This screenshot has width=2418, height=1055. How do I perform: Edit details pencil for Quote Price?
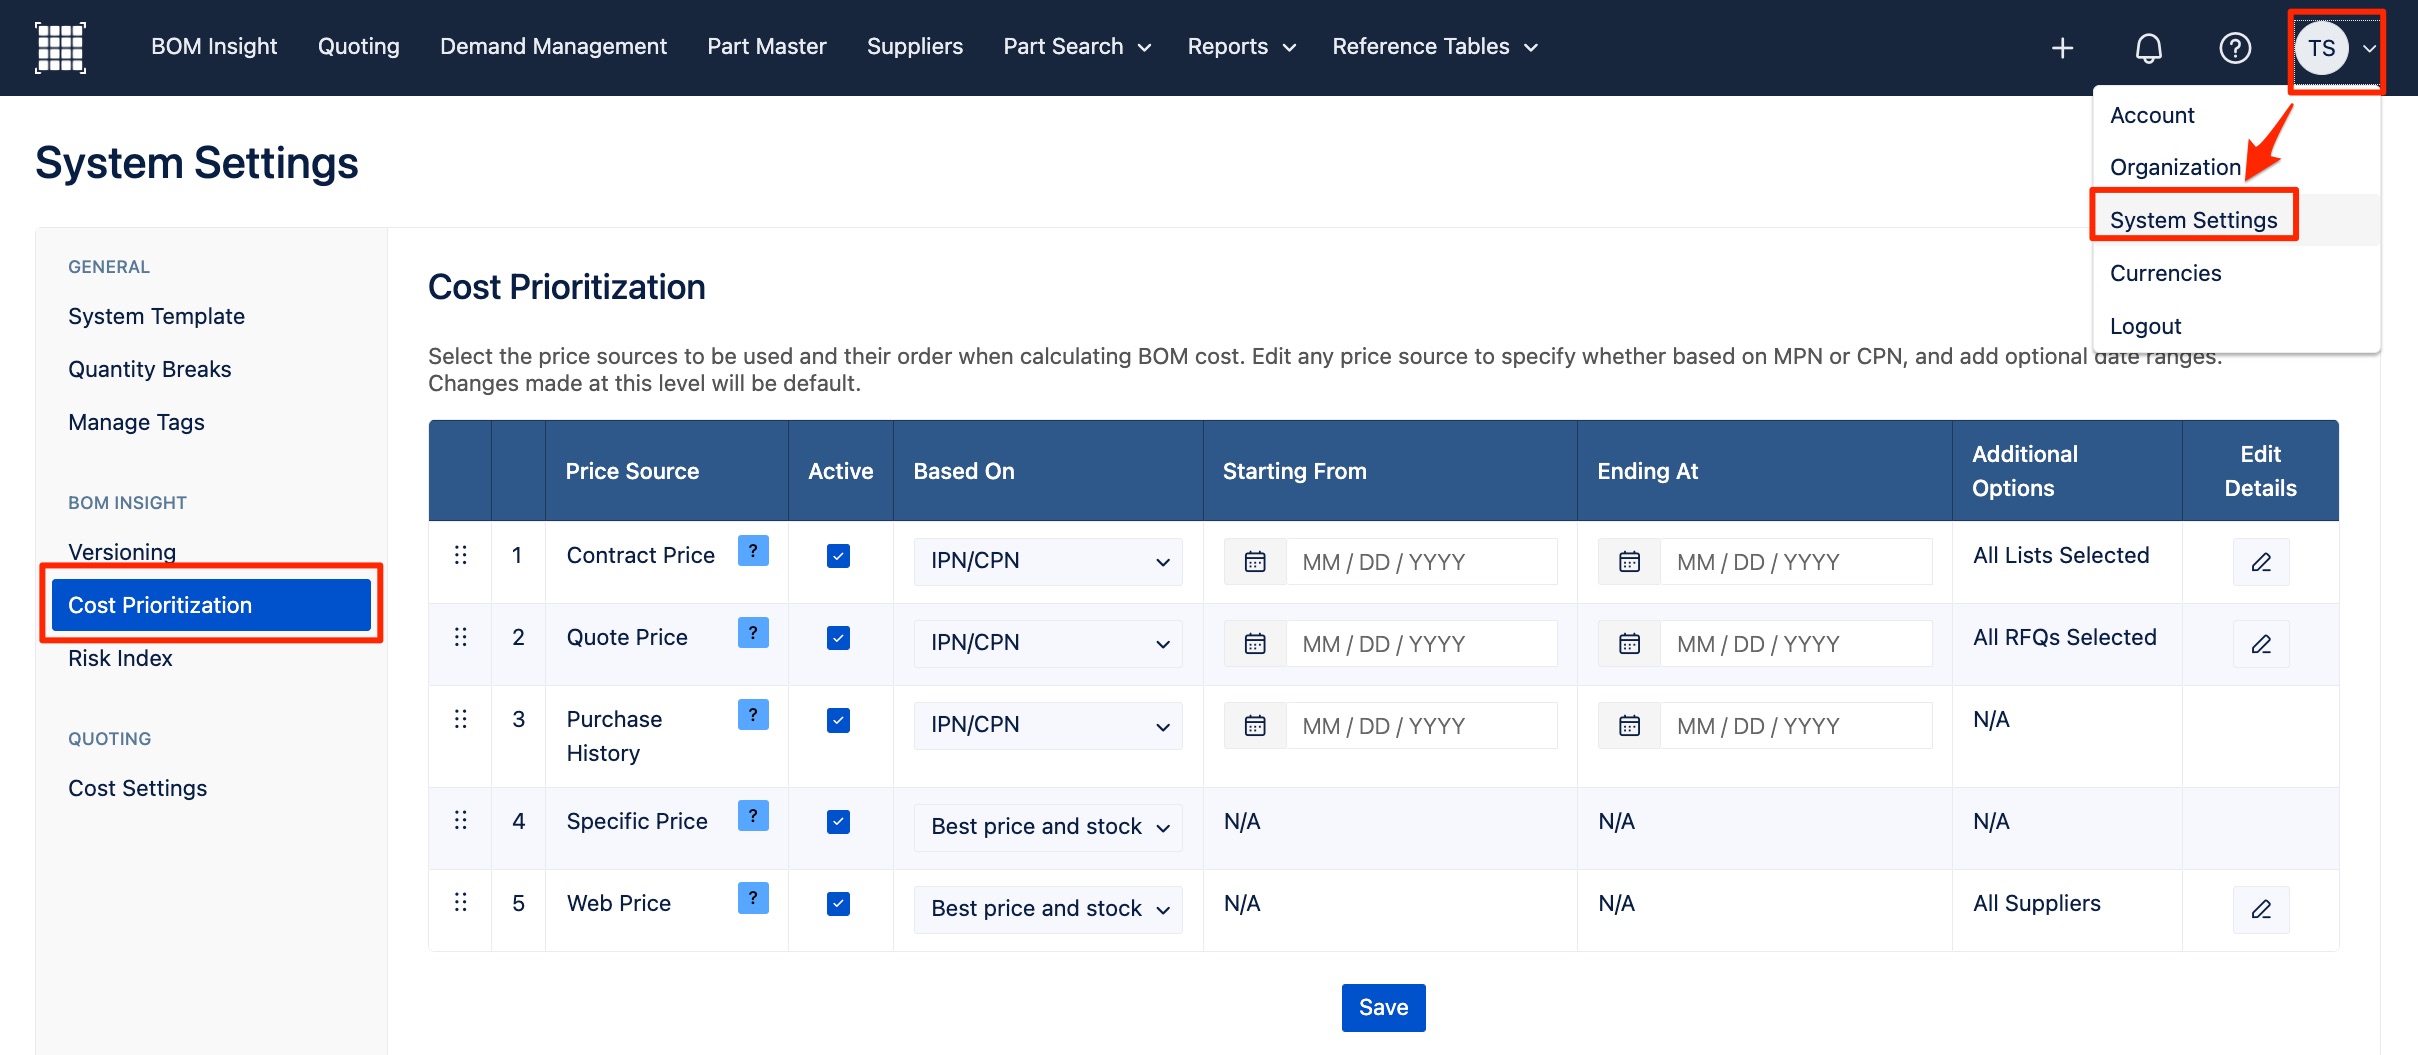2261,644
